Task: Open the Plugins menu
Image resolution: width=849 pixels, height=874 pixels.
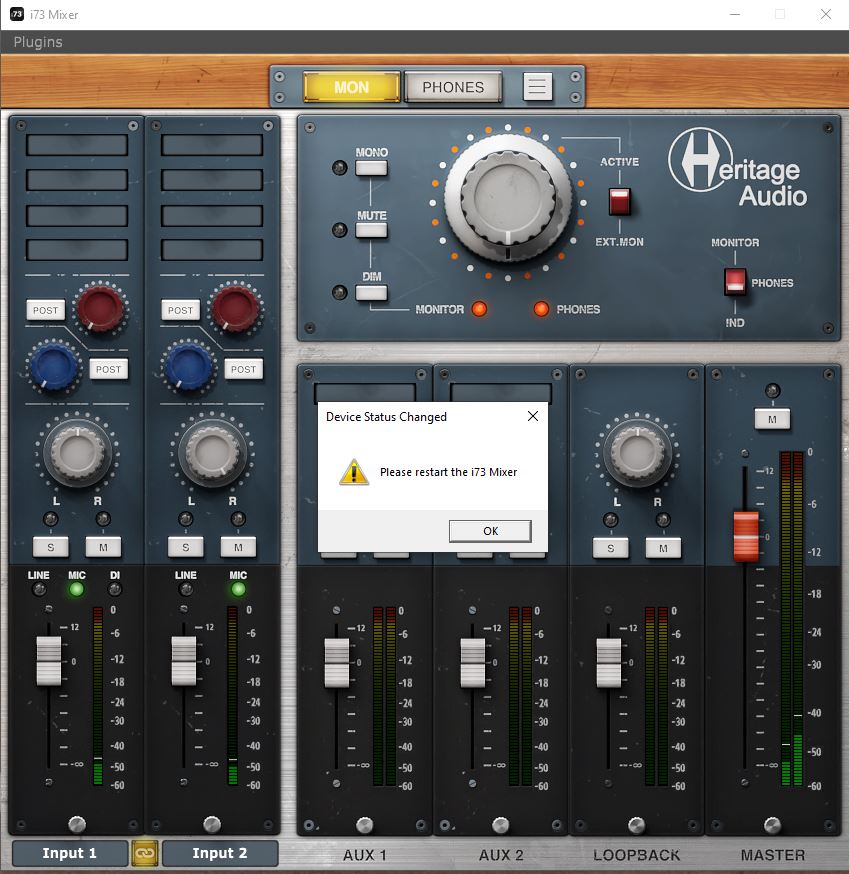Action: (38, 42)
